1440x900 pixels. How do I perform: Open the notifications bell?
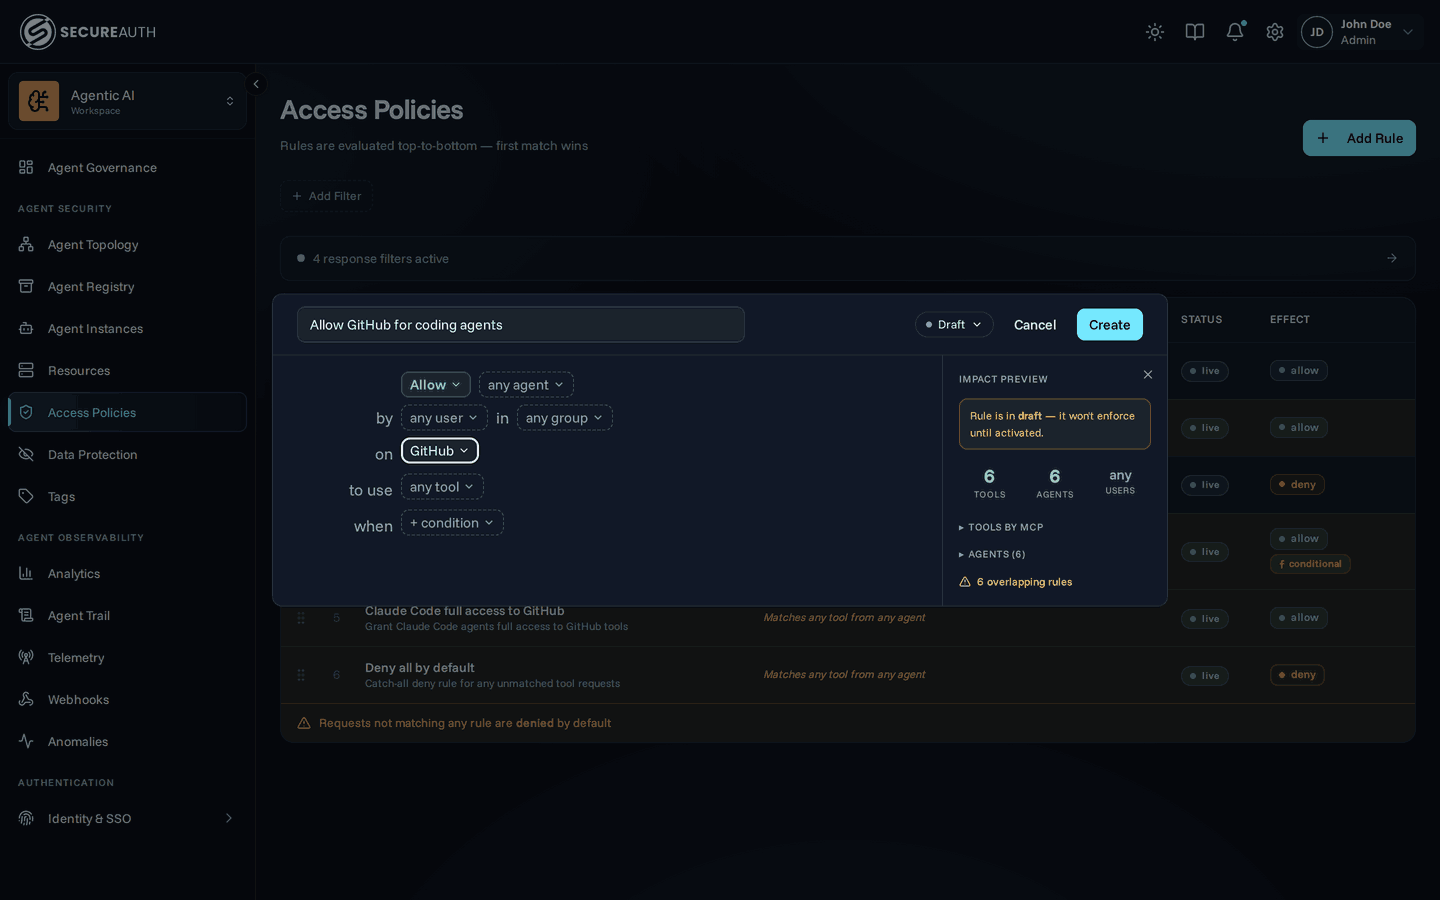coord(1235,32)
